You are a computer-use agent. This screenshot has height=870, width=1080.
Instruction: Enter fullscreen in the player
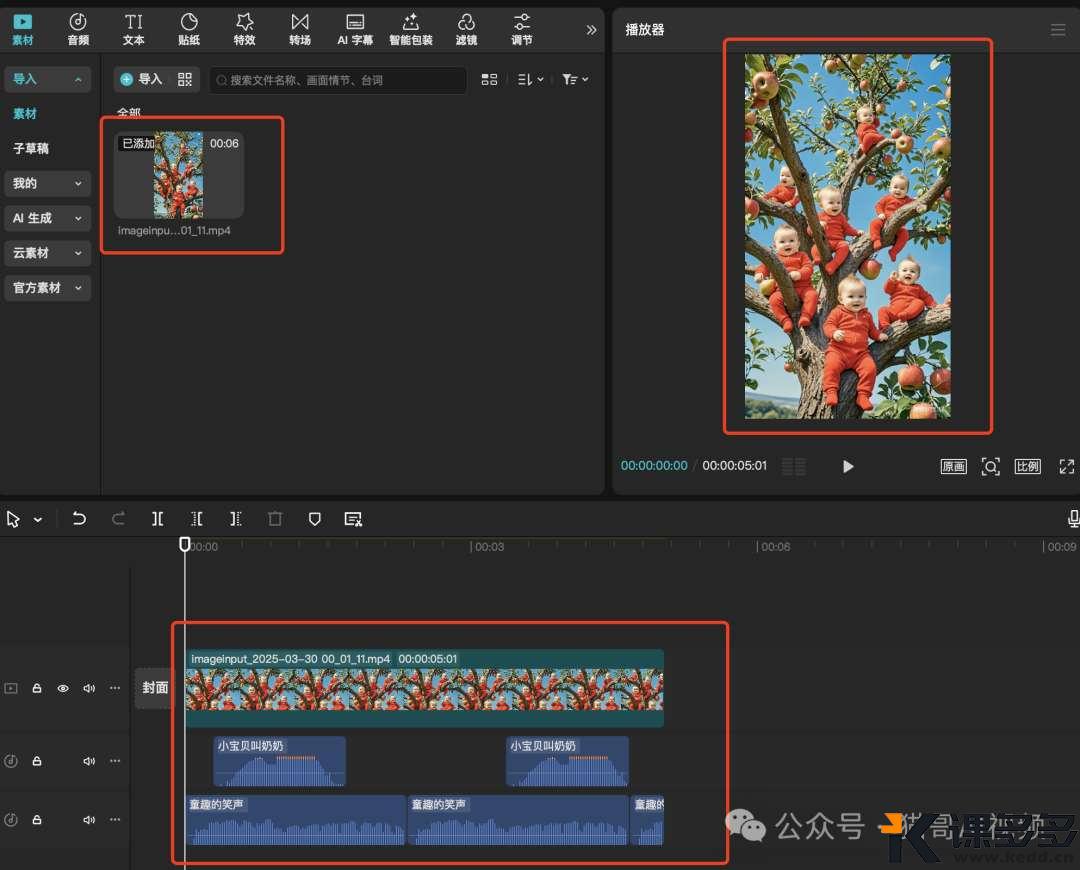coord(1066,467)
